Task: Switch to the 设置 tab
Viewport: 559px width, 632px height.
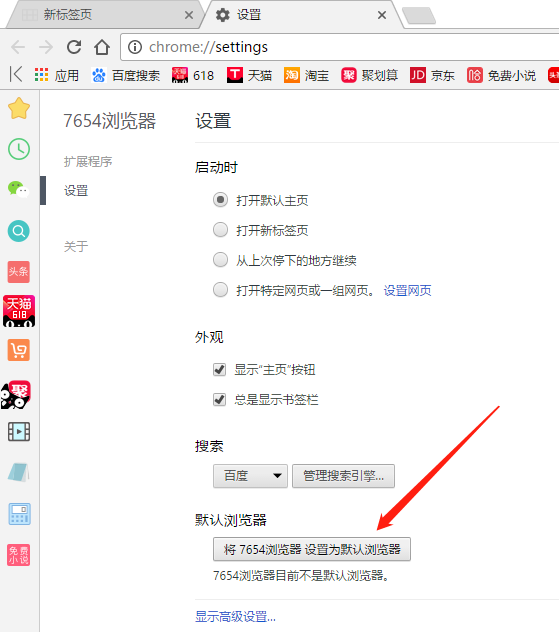Action: pos(302,15)
